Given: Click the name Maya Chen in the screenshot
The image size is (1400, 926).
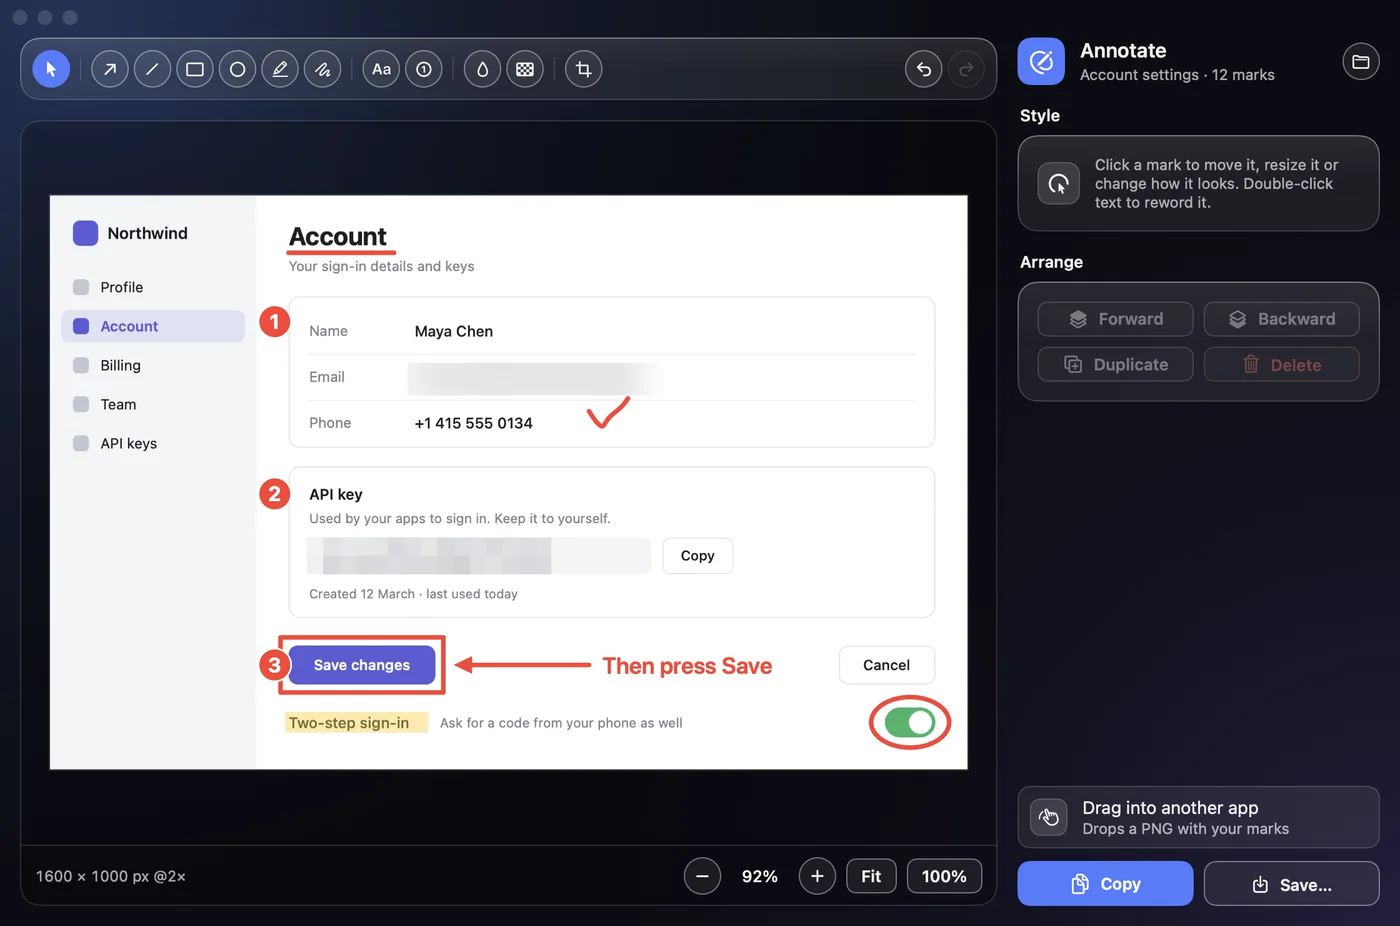Looking at the screenshot, I should (x=454, y=331).
